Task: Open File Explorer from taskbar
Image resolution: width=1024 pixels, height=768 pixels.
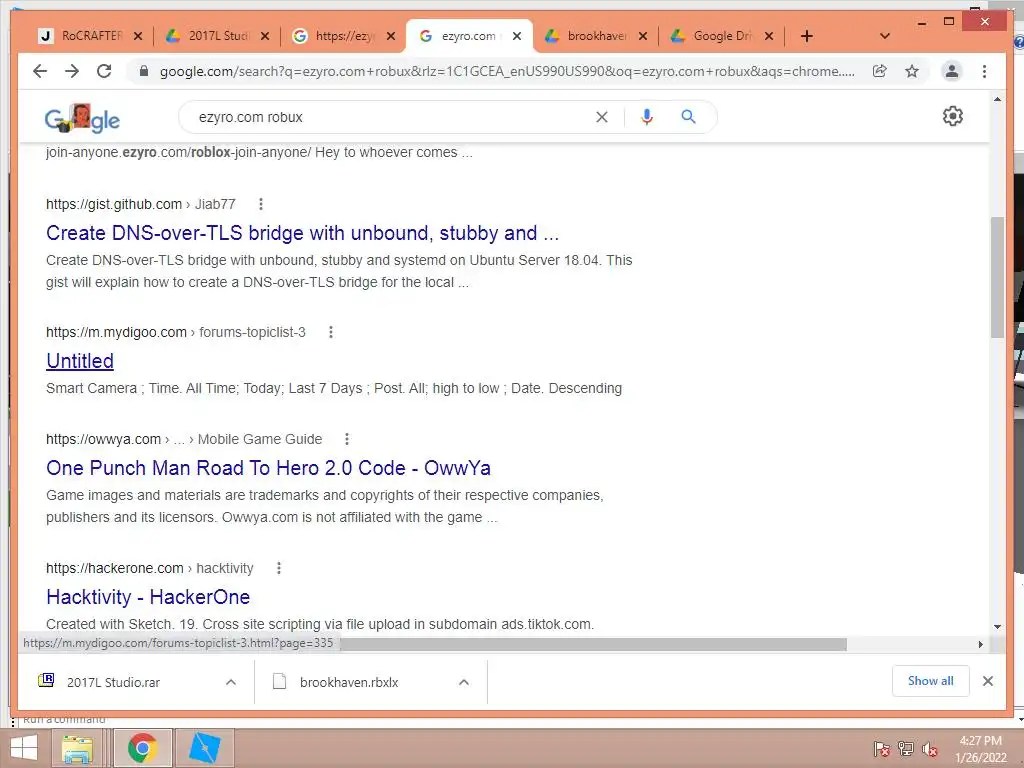Action: [x=77, y=748]
